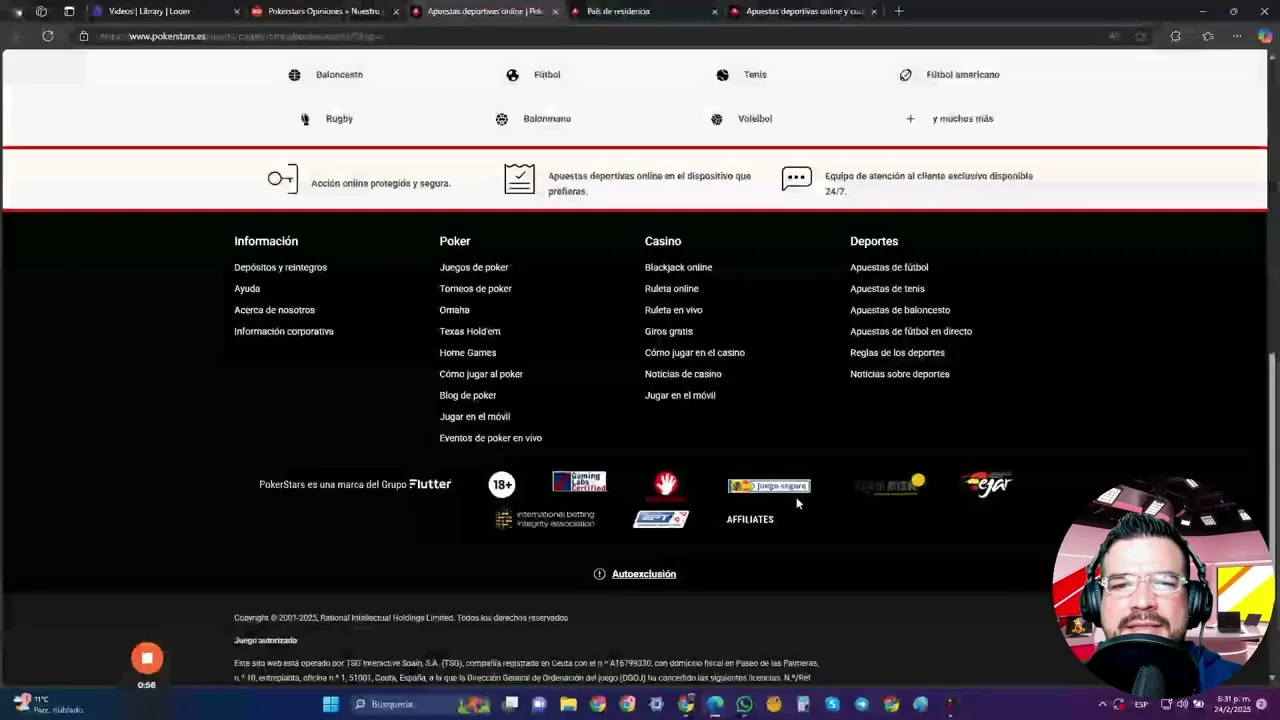Image resolution: width=1280 pixels, height=720 pixels.
Task: Open the 'Ruleta en vivo' link
Action: click(673, 310)
